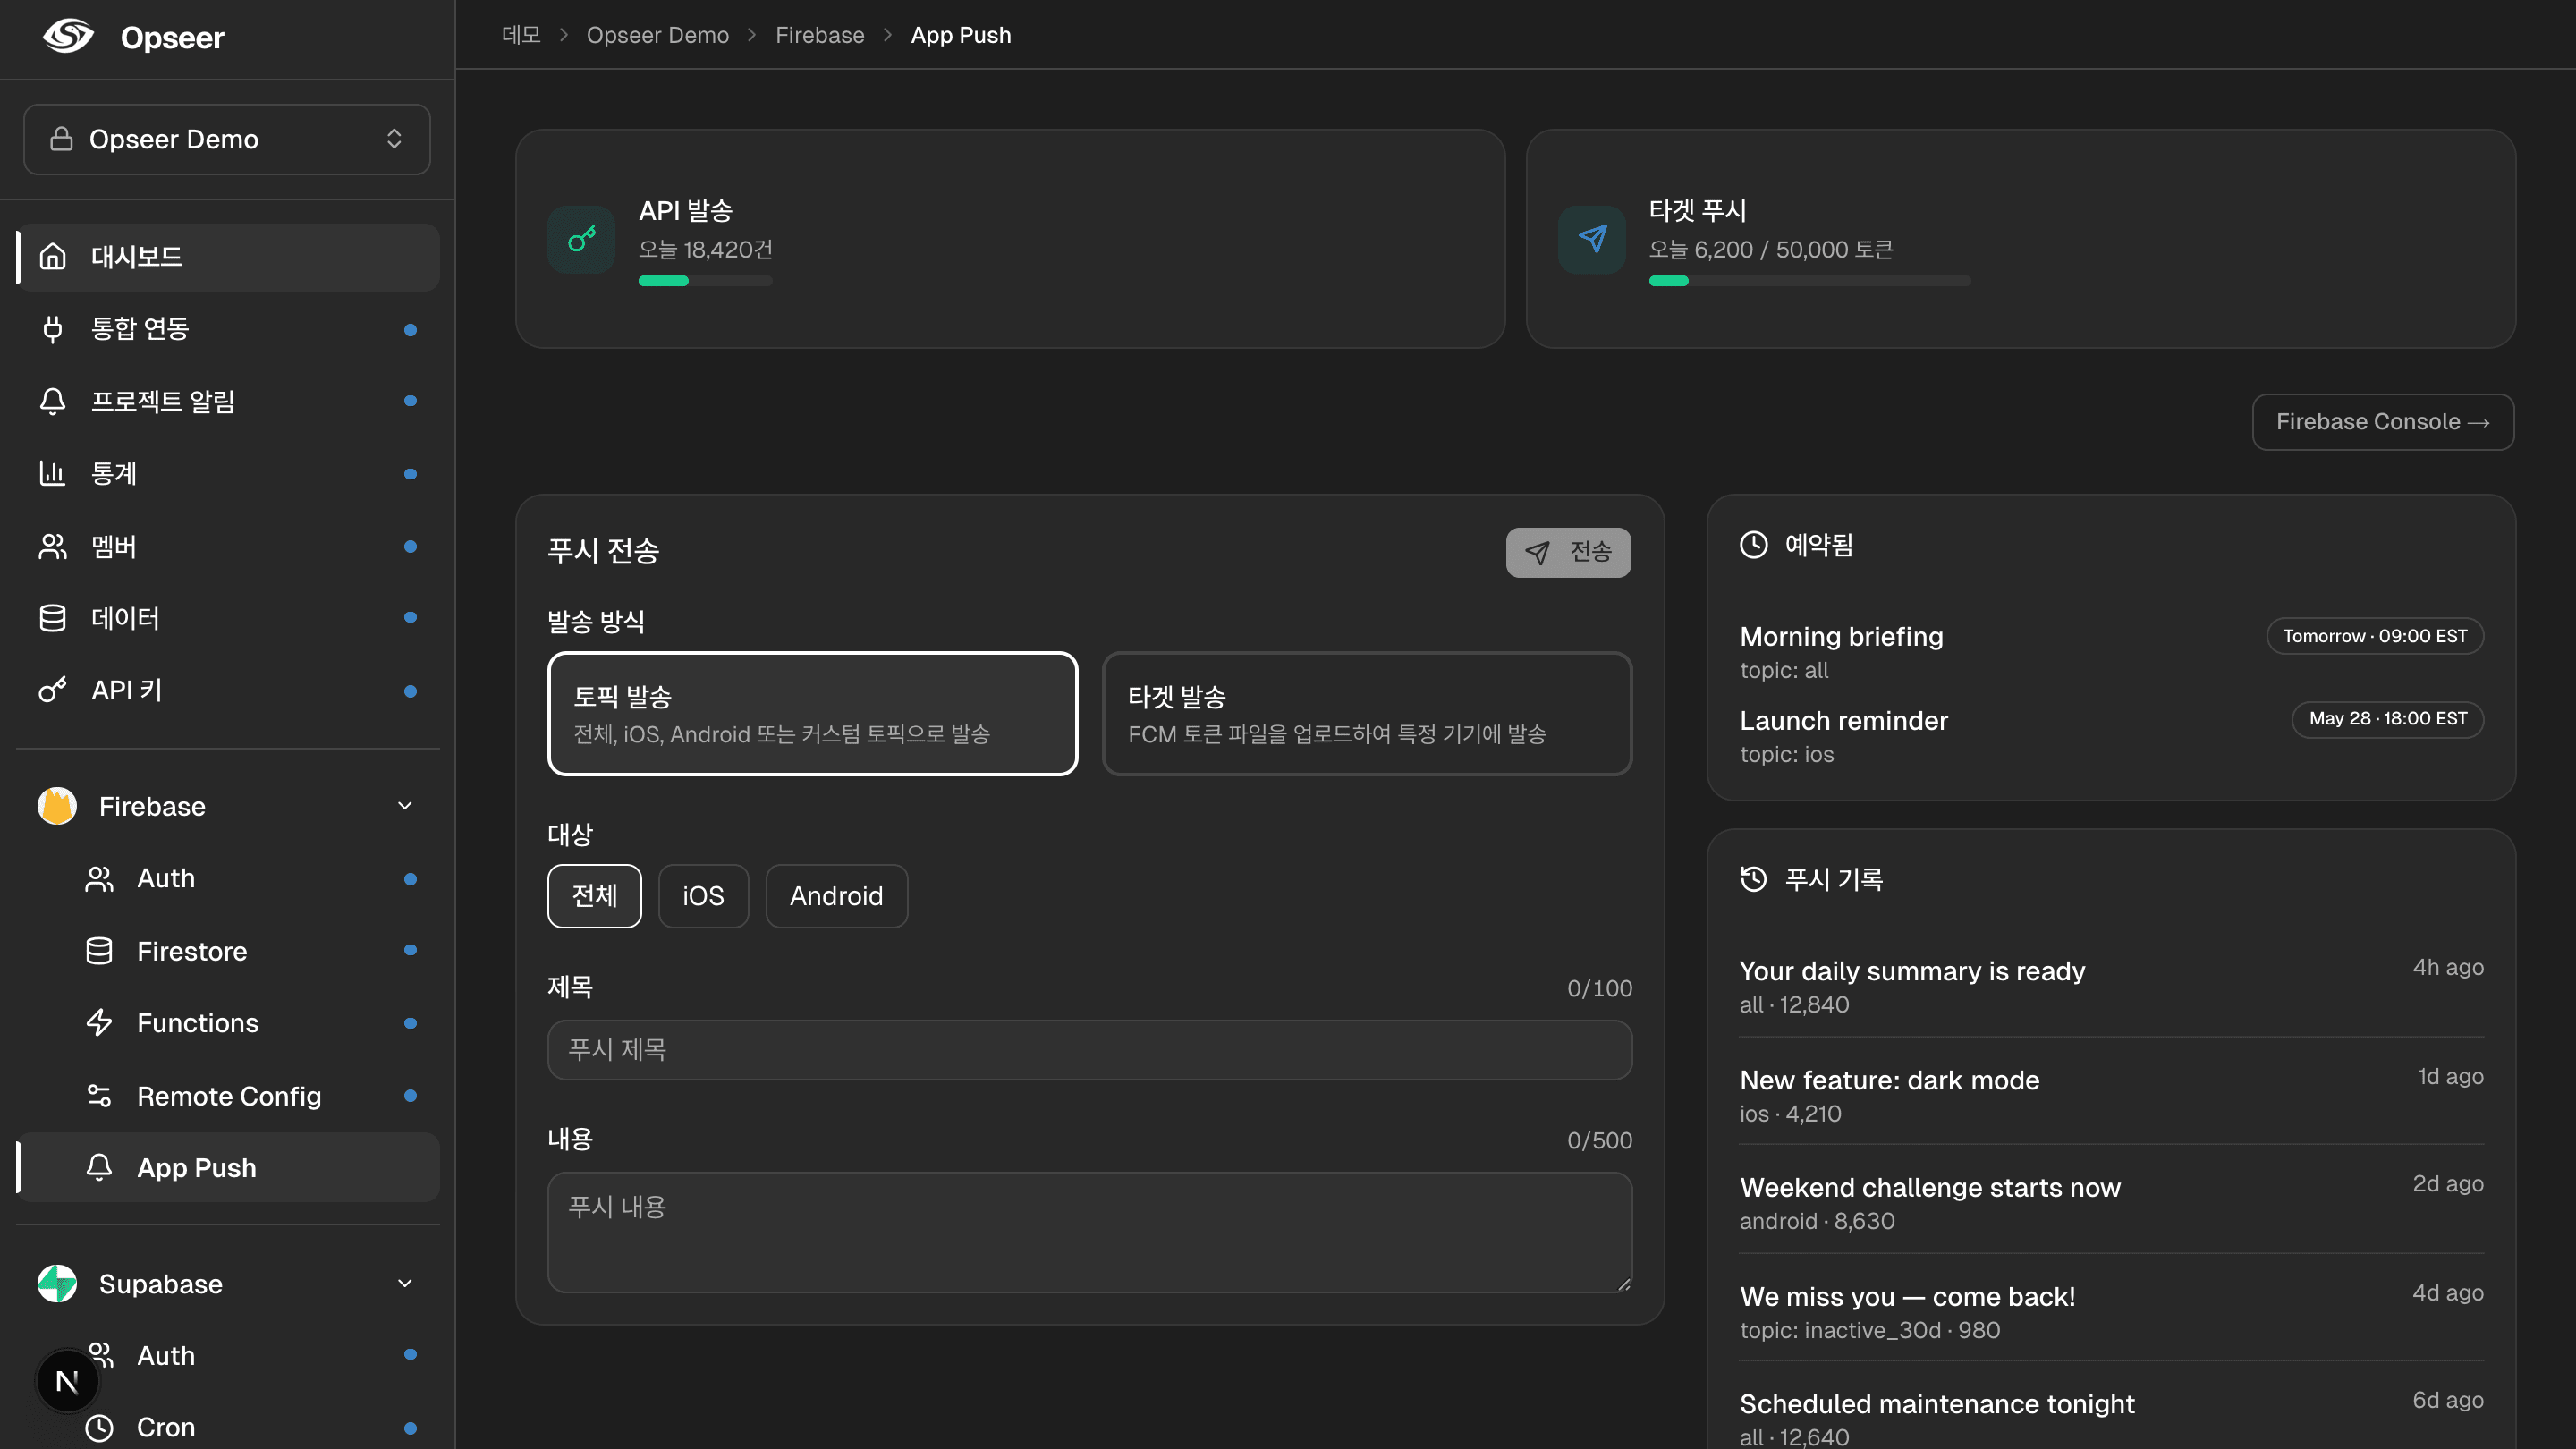Screen dimensions: 2576x1449
Task: Choose iOS as the target audience
Action: (703, 896)
